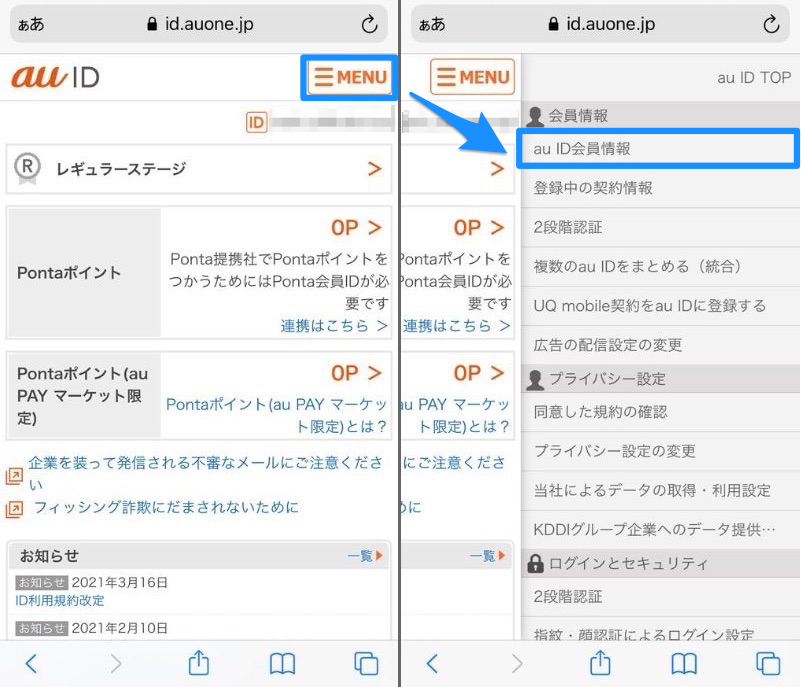The height and width of the screenshot is (687, 801).
Task: Select 登録中の契約情報 menu item
Action: 661,188
